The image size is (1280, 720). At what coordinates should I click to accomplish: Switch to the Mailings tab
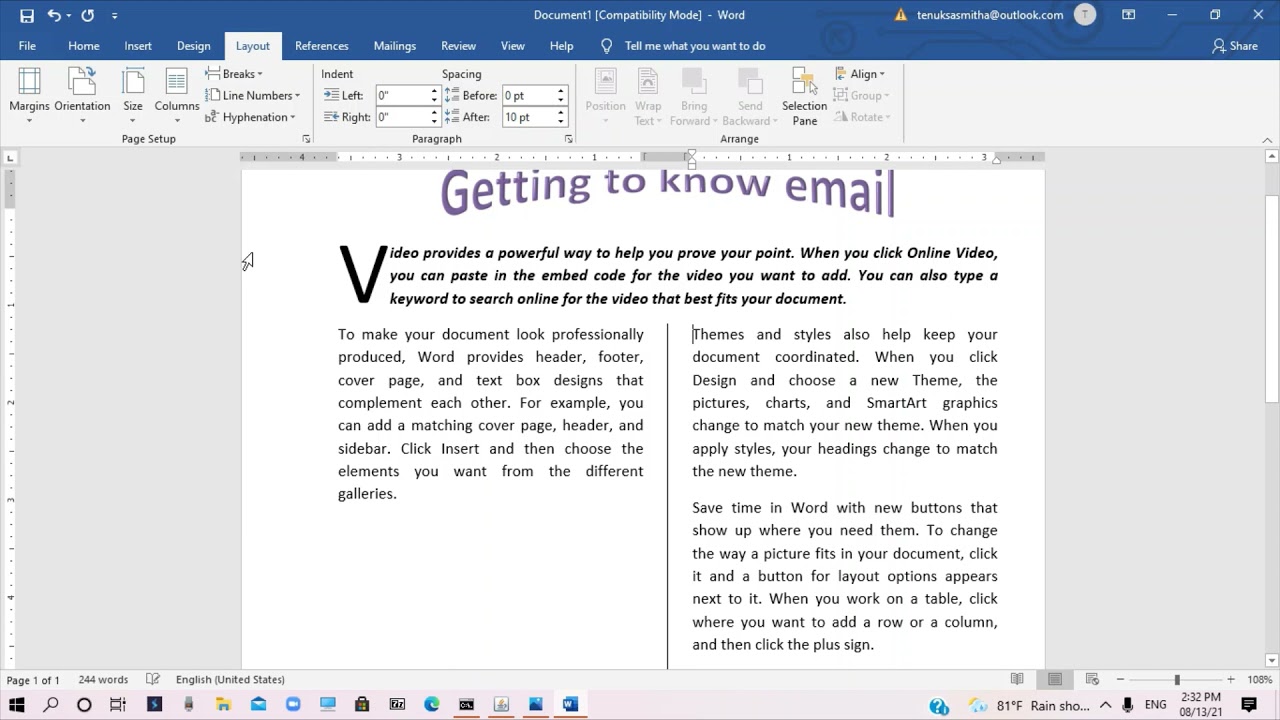coord(395,46)
